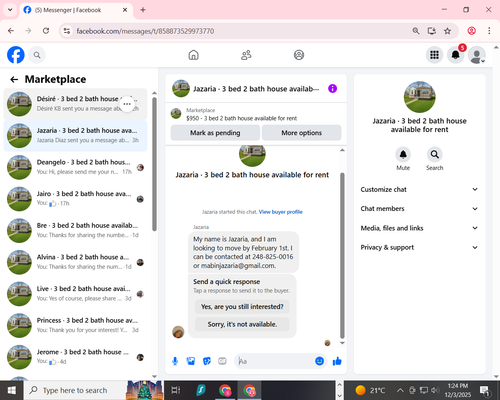Open the Jazaria chat header title

pos(256,89)
